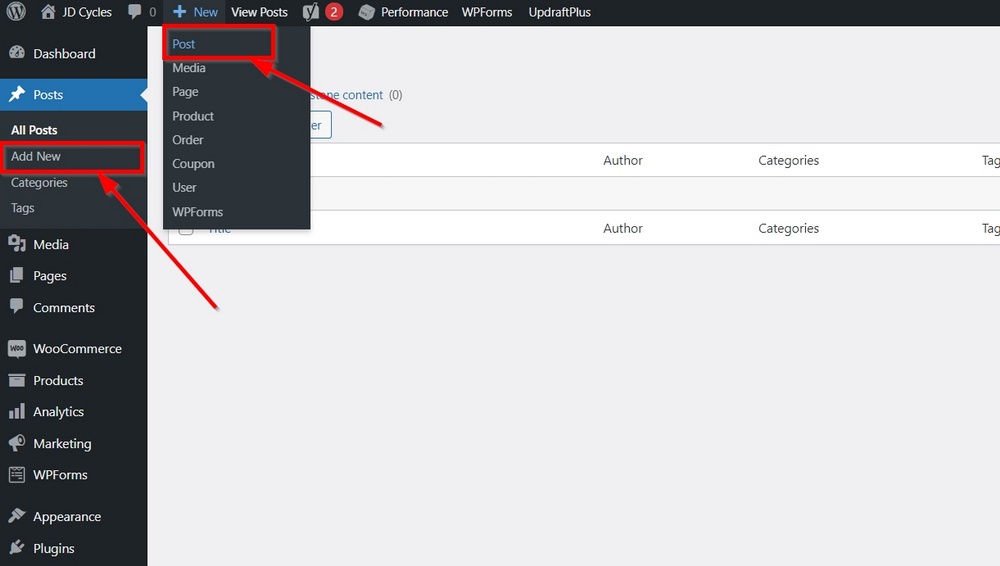
Task: Open UpdraftPlus in the admin bar
Action: [x=559, y=11]
